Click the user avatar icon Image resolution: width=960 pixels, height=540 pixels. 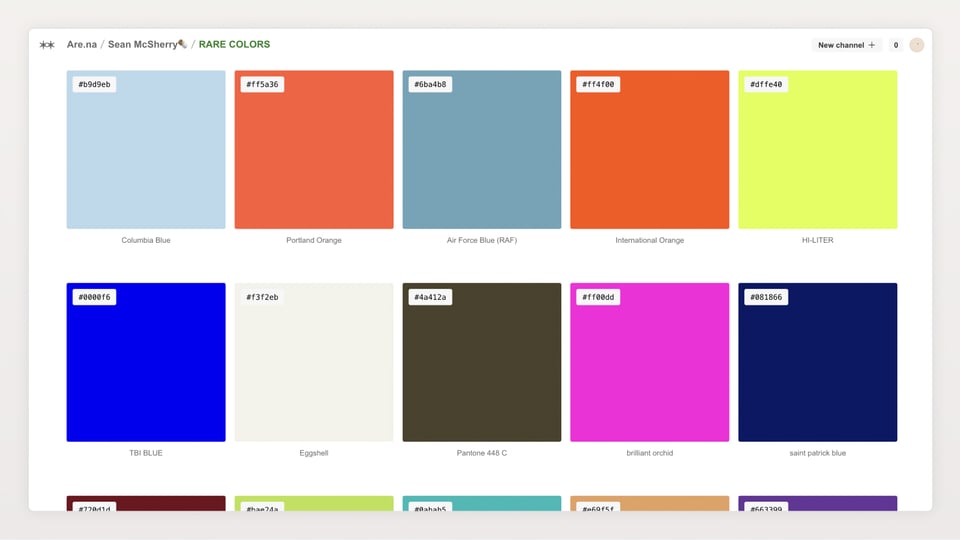[916, 45]
